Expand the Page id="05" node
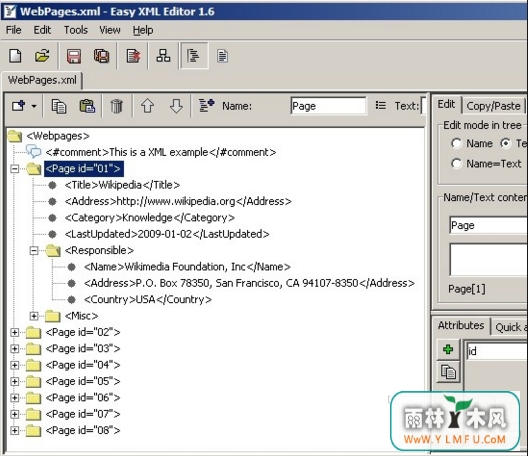The height and width of the screenshot is (456, 528). point(14,381)
